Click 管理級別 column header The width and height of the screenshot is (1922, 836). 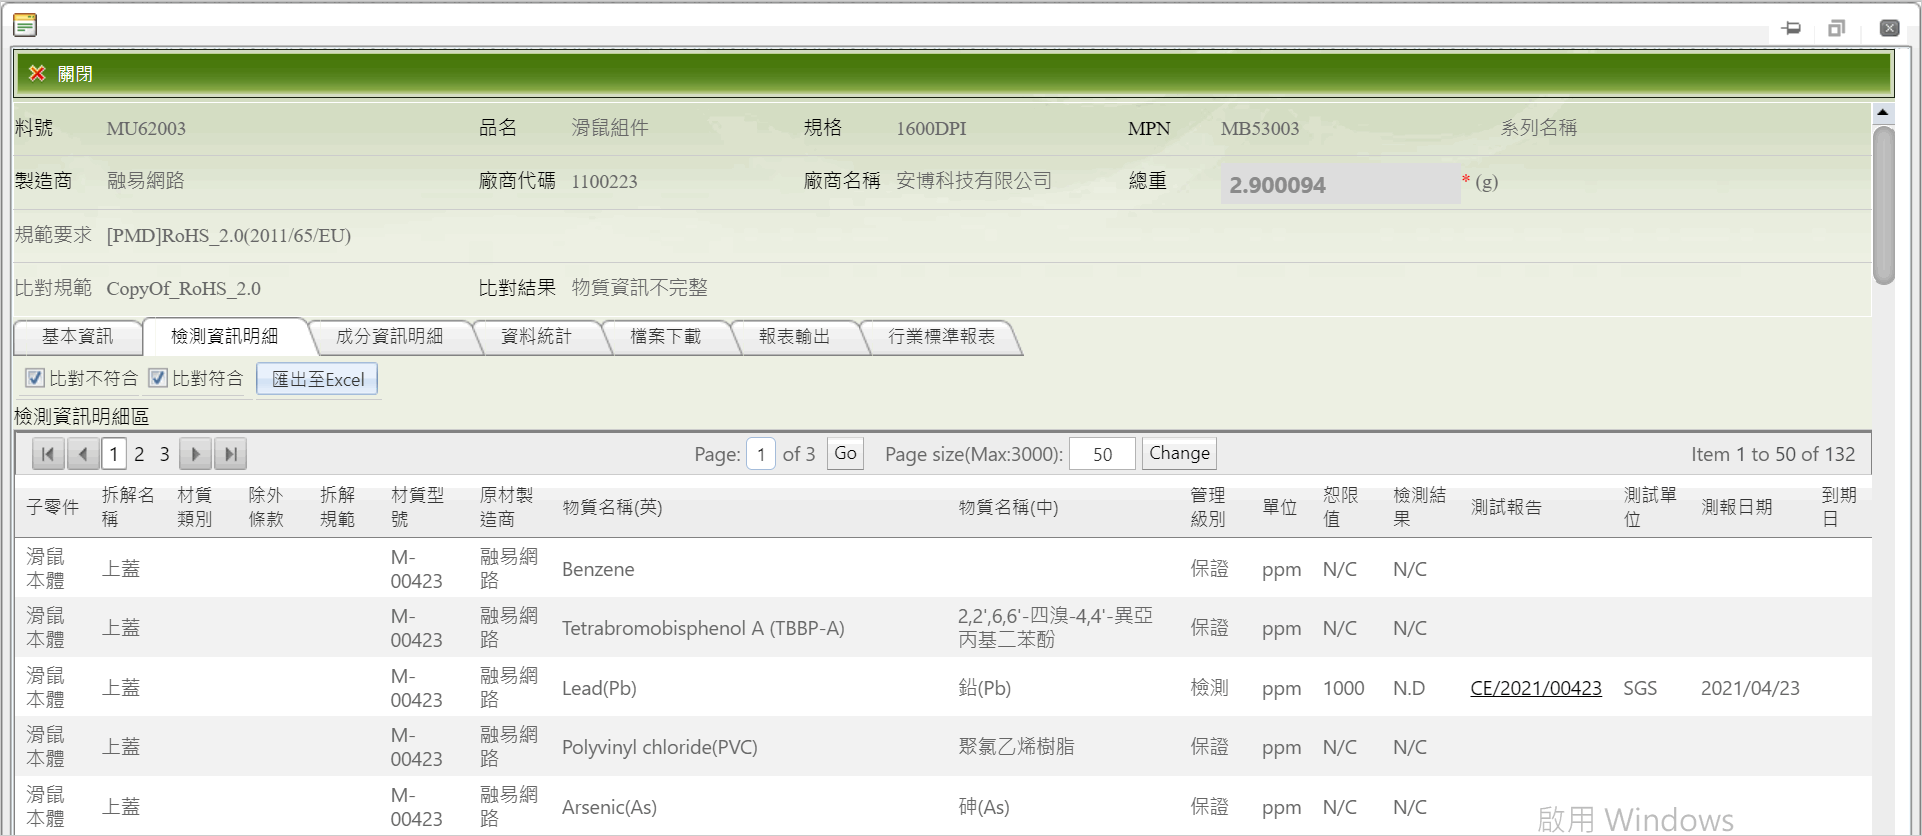(x=1208, y=507)
